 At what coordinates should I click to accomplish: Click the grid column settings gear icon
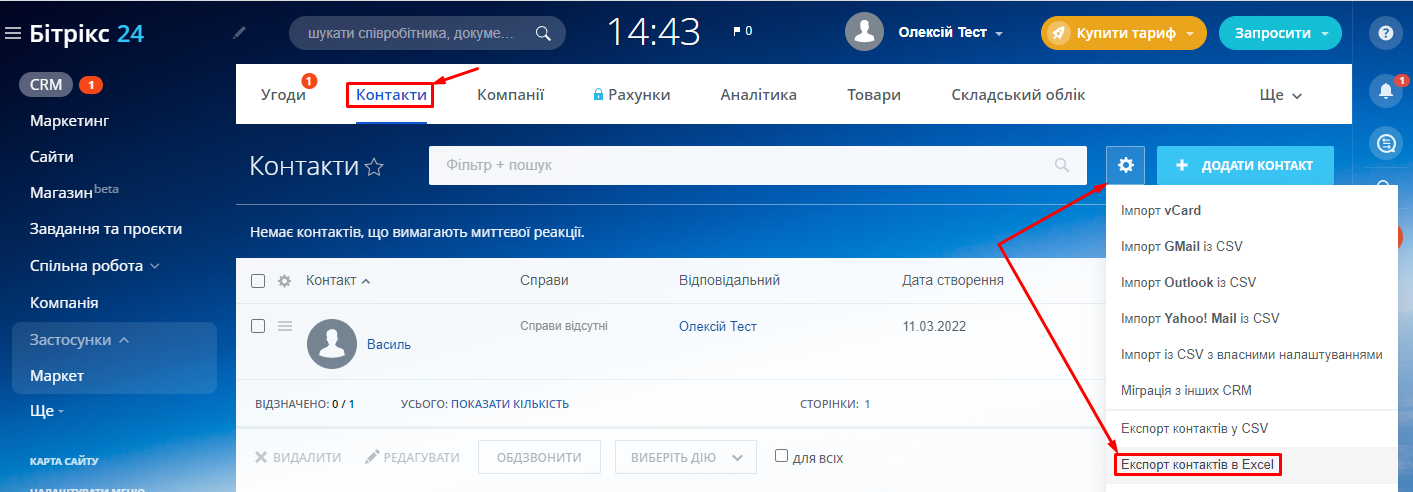284,281
